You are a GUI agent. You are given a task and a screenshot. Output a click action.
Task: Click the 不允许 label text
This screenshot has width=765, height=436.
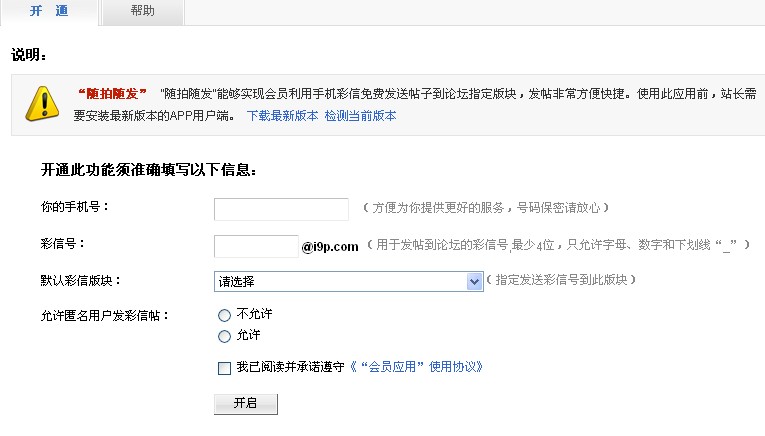coord(254,314)
